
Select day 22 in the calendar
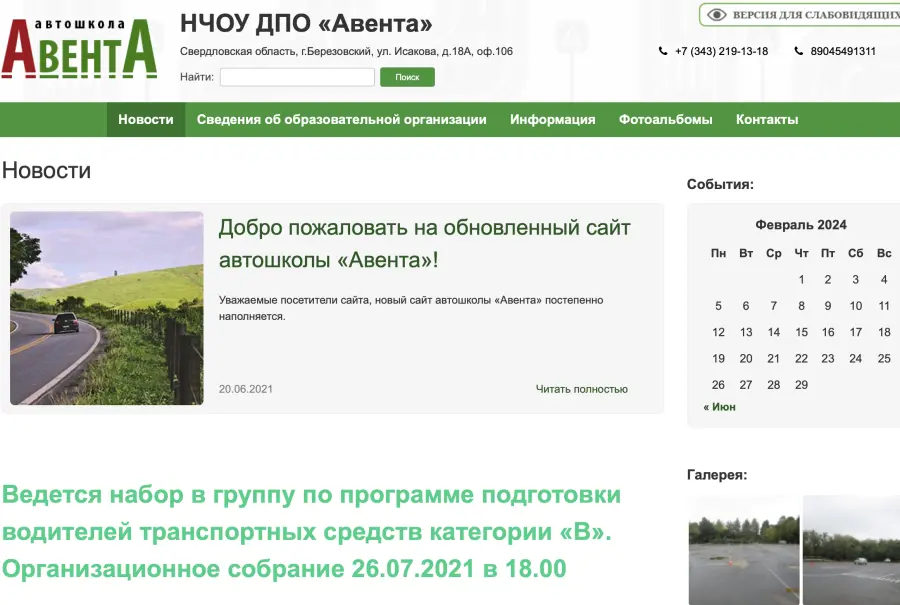(801, 358)
